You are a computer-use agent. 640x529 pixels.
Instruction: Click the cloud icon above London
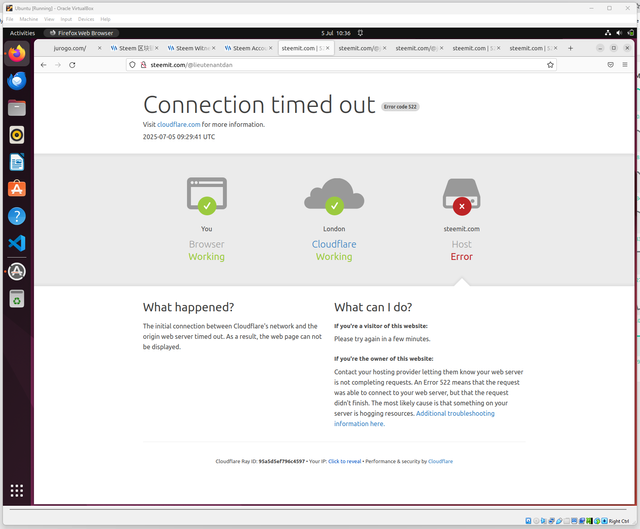point(334,196)
